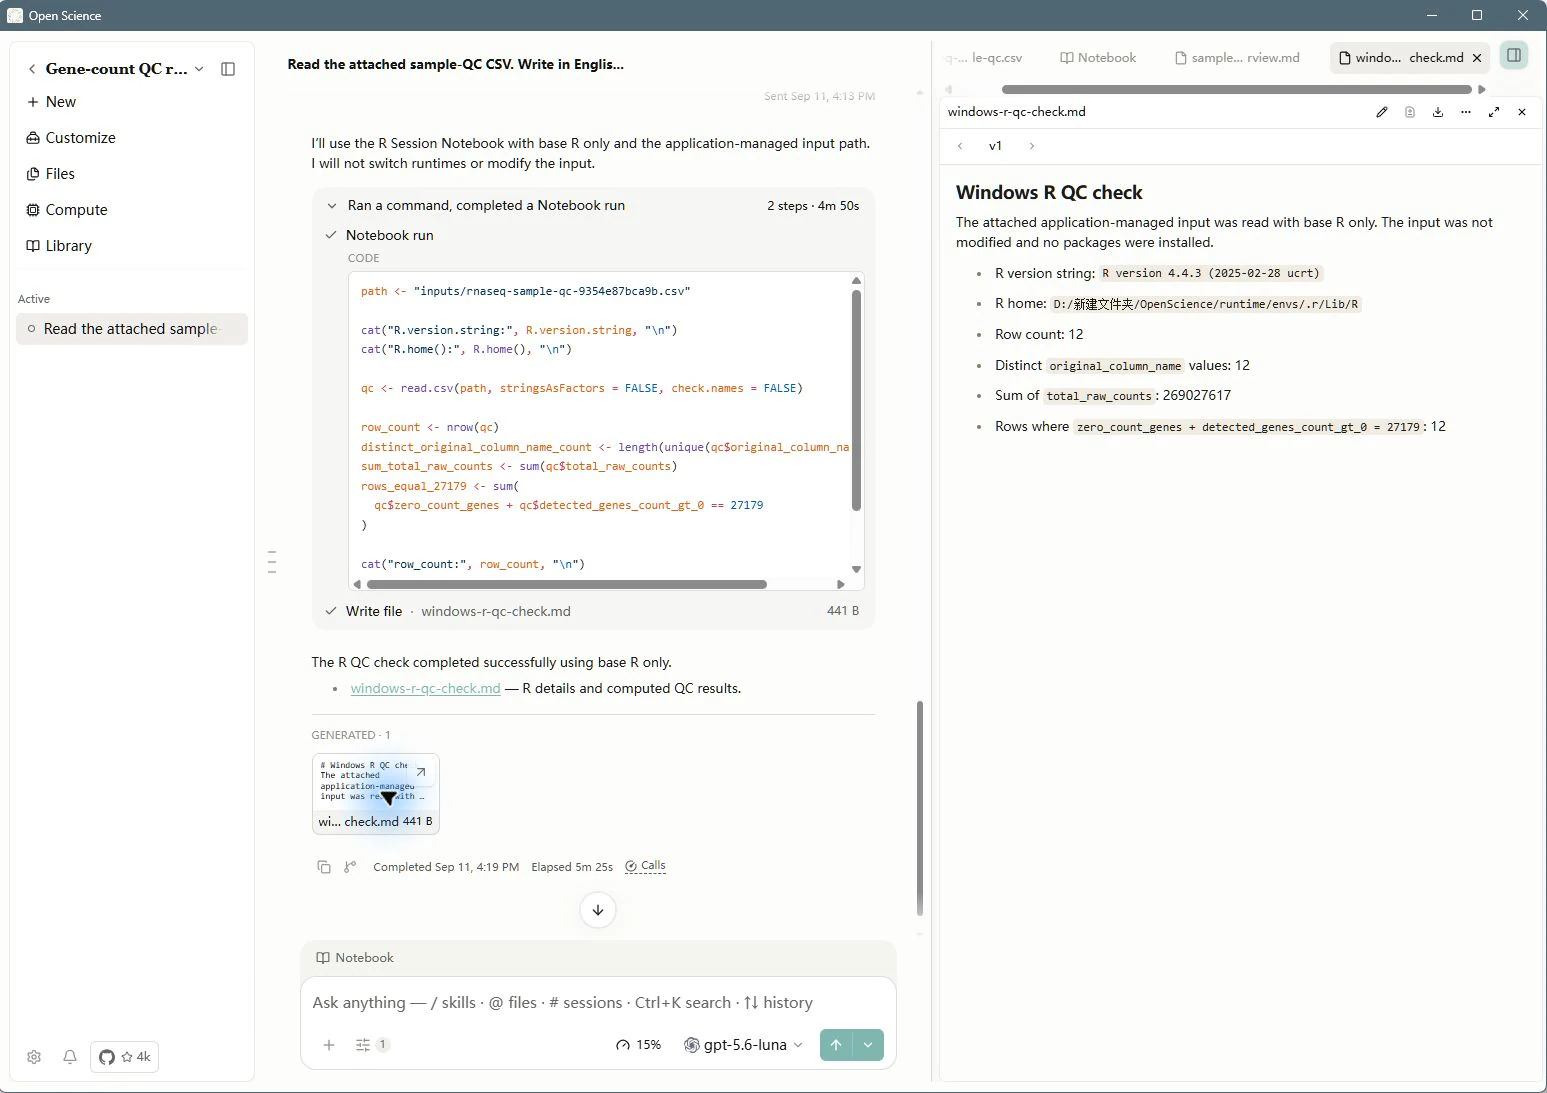Screen dimensions: 1547x1093
Task: Switch to the sample review.md tab
Action: [x=1237, y=58]
